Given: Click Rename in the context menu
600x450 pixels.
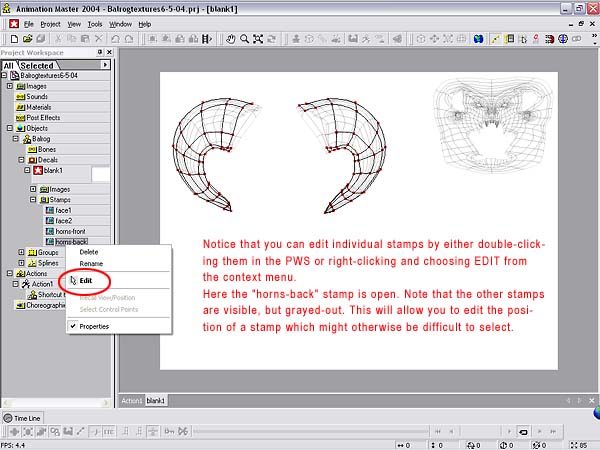Looking at the screenshot, I should (92, 264).
